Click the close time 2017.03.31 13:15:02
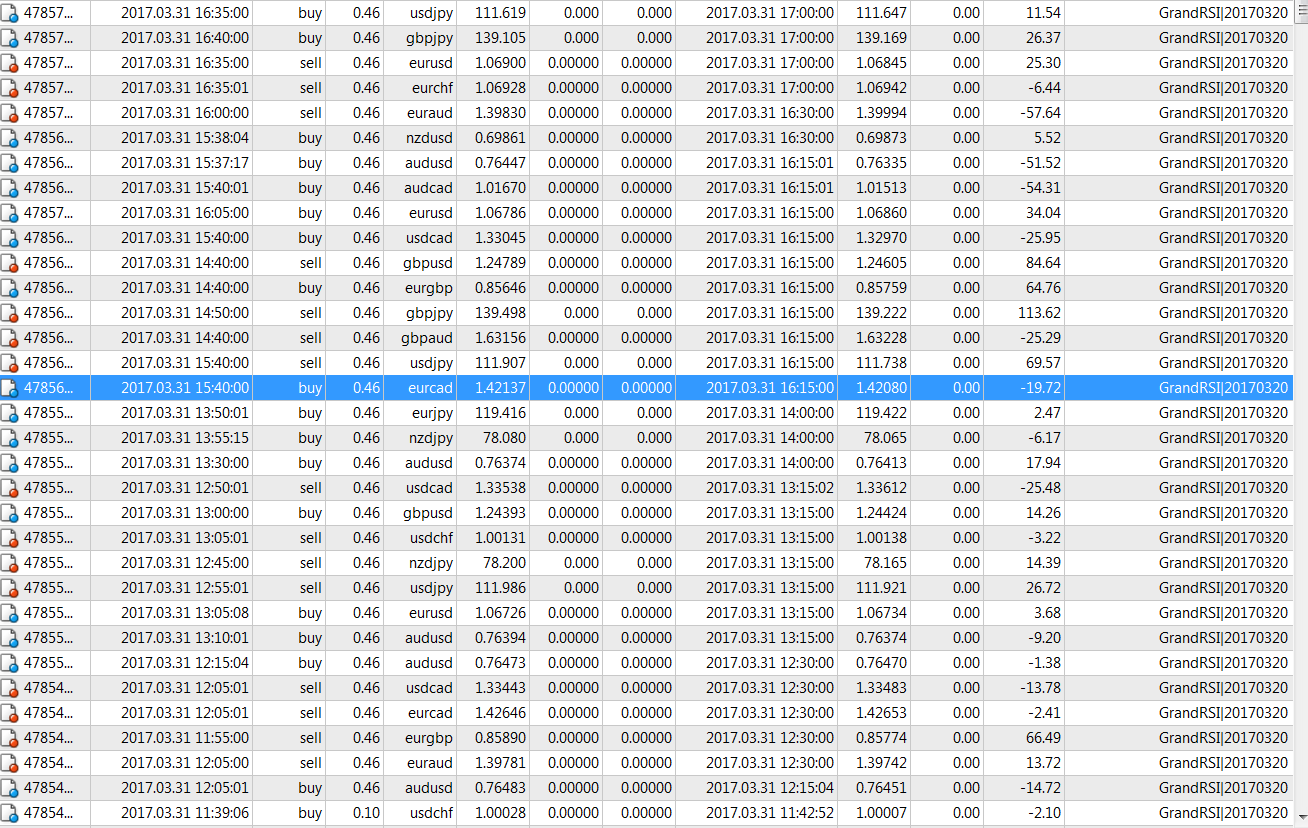This screenshot has height=828, width=1308. (770, 488)
